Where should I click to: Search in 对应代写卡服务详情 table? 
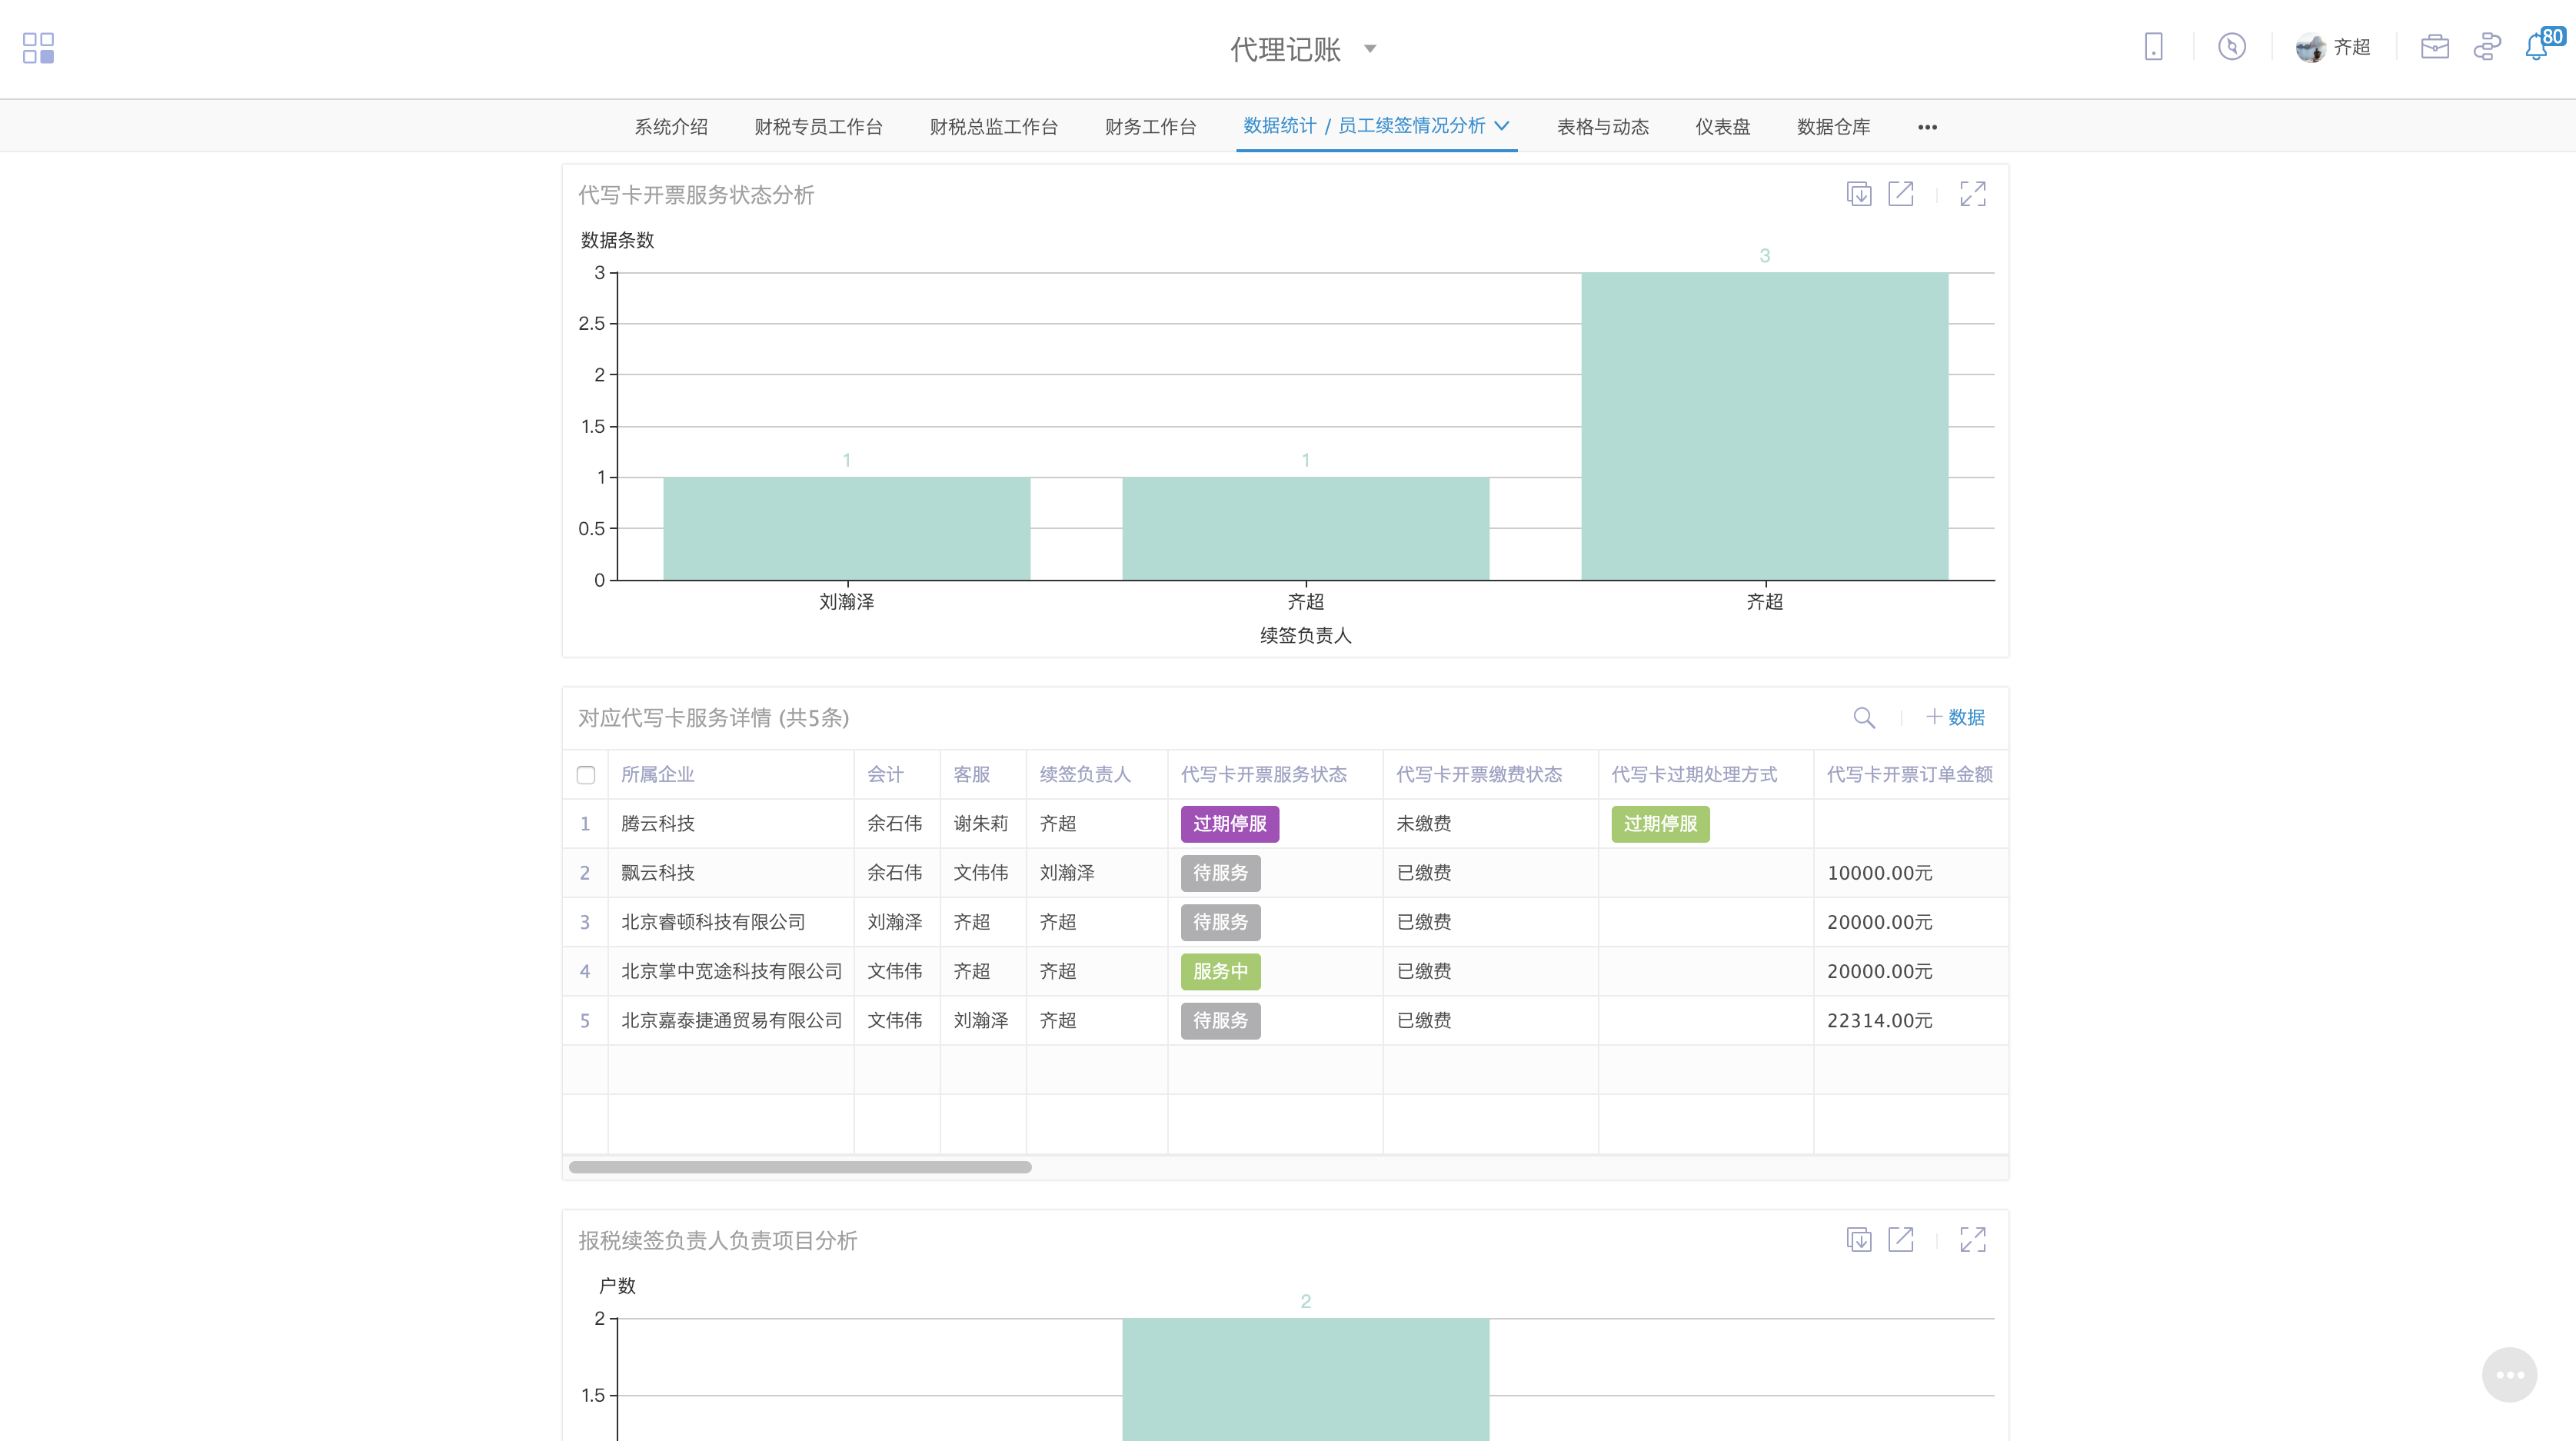(1863, 717)
